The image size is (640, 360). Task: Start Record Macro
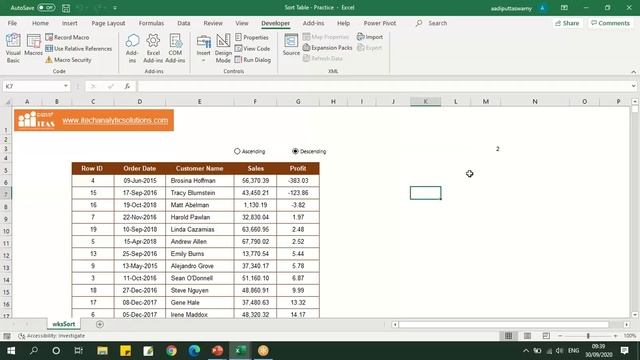click(x=67, y=37)
